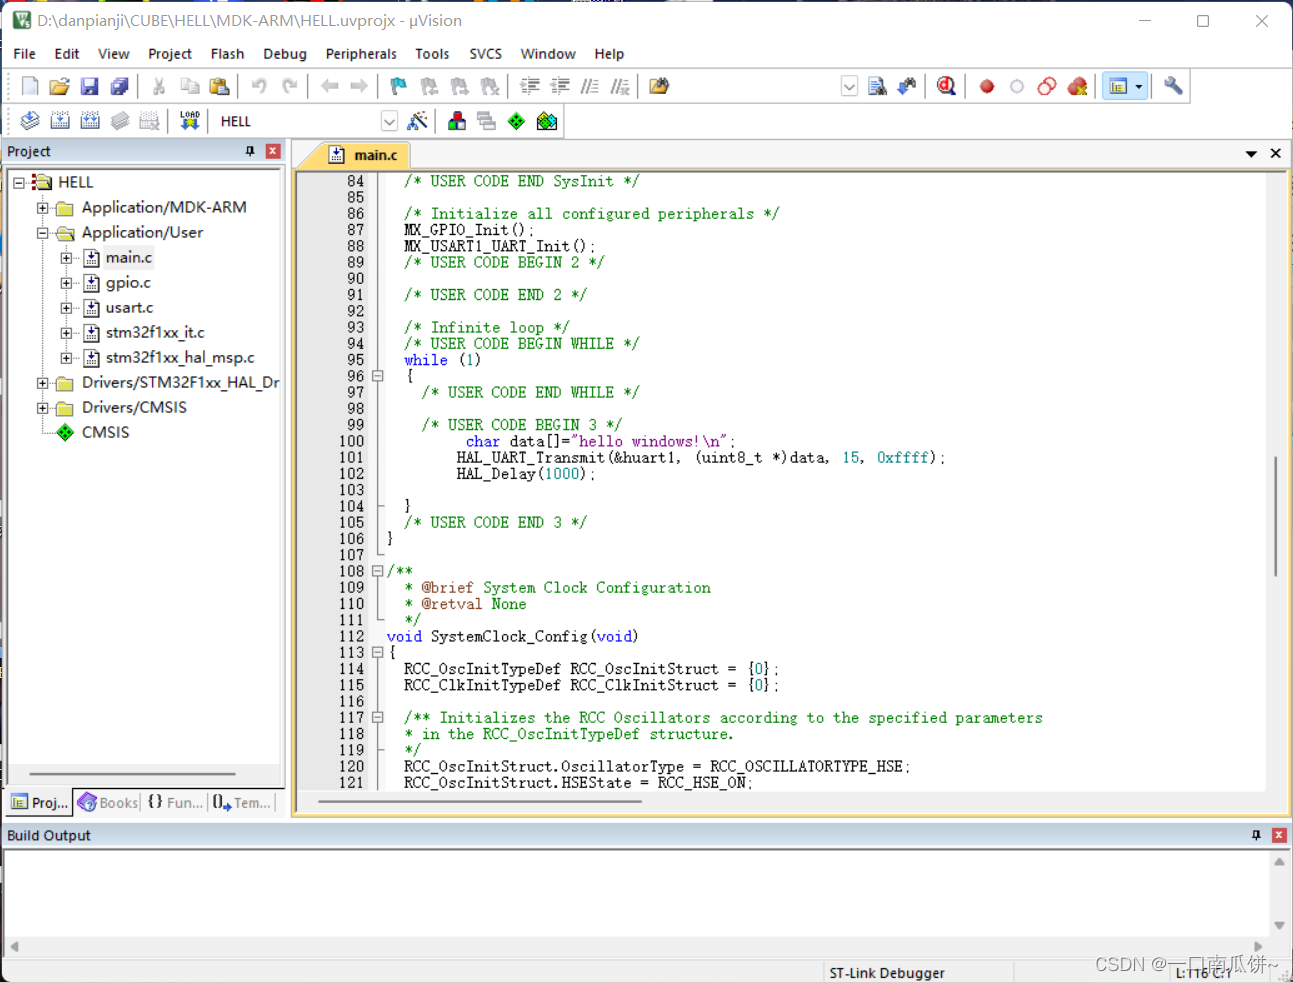Click the Enable/Disable breakpoint hollow circle icon
The height and width of the screenshot is (983, 1293).
click(1017, 86)
